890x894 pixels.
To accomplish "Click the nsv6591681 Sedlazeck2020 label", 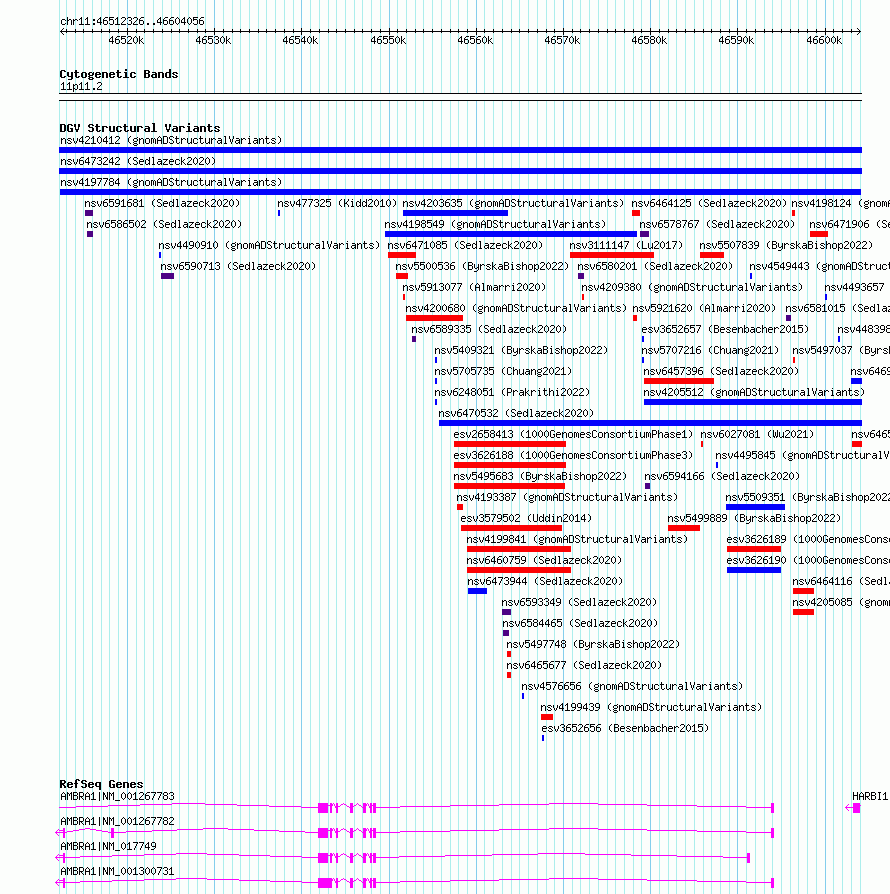I will [162, 204].
